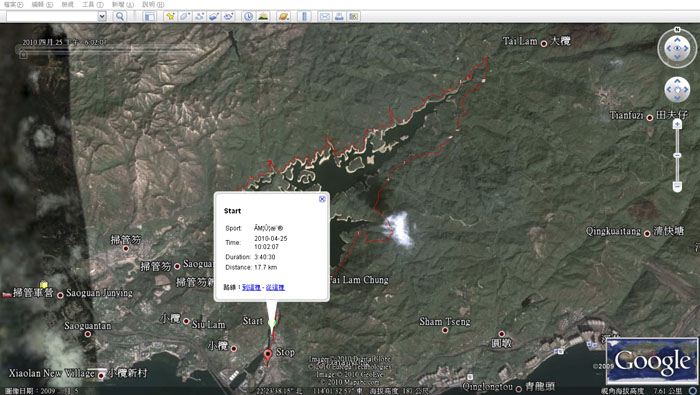Open the ruler measuring tool
Image resolution: width=700 pixels, height=395 pixels.
(x=304, y=17)
